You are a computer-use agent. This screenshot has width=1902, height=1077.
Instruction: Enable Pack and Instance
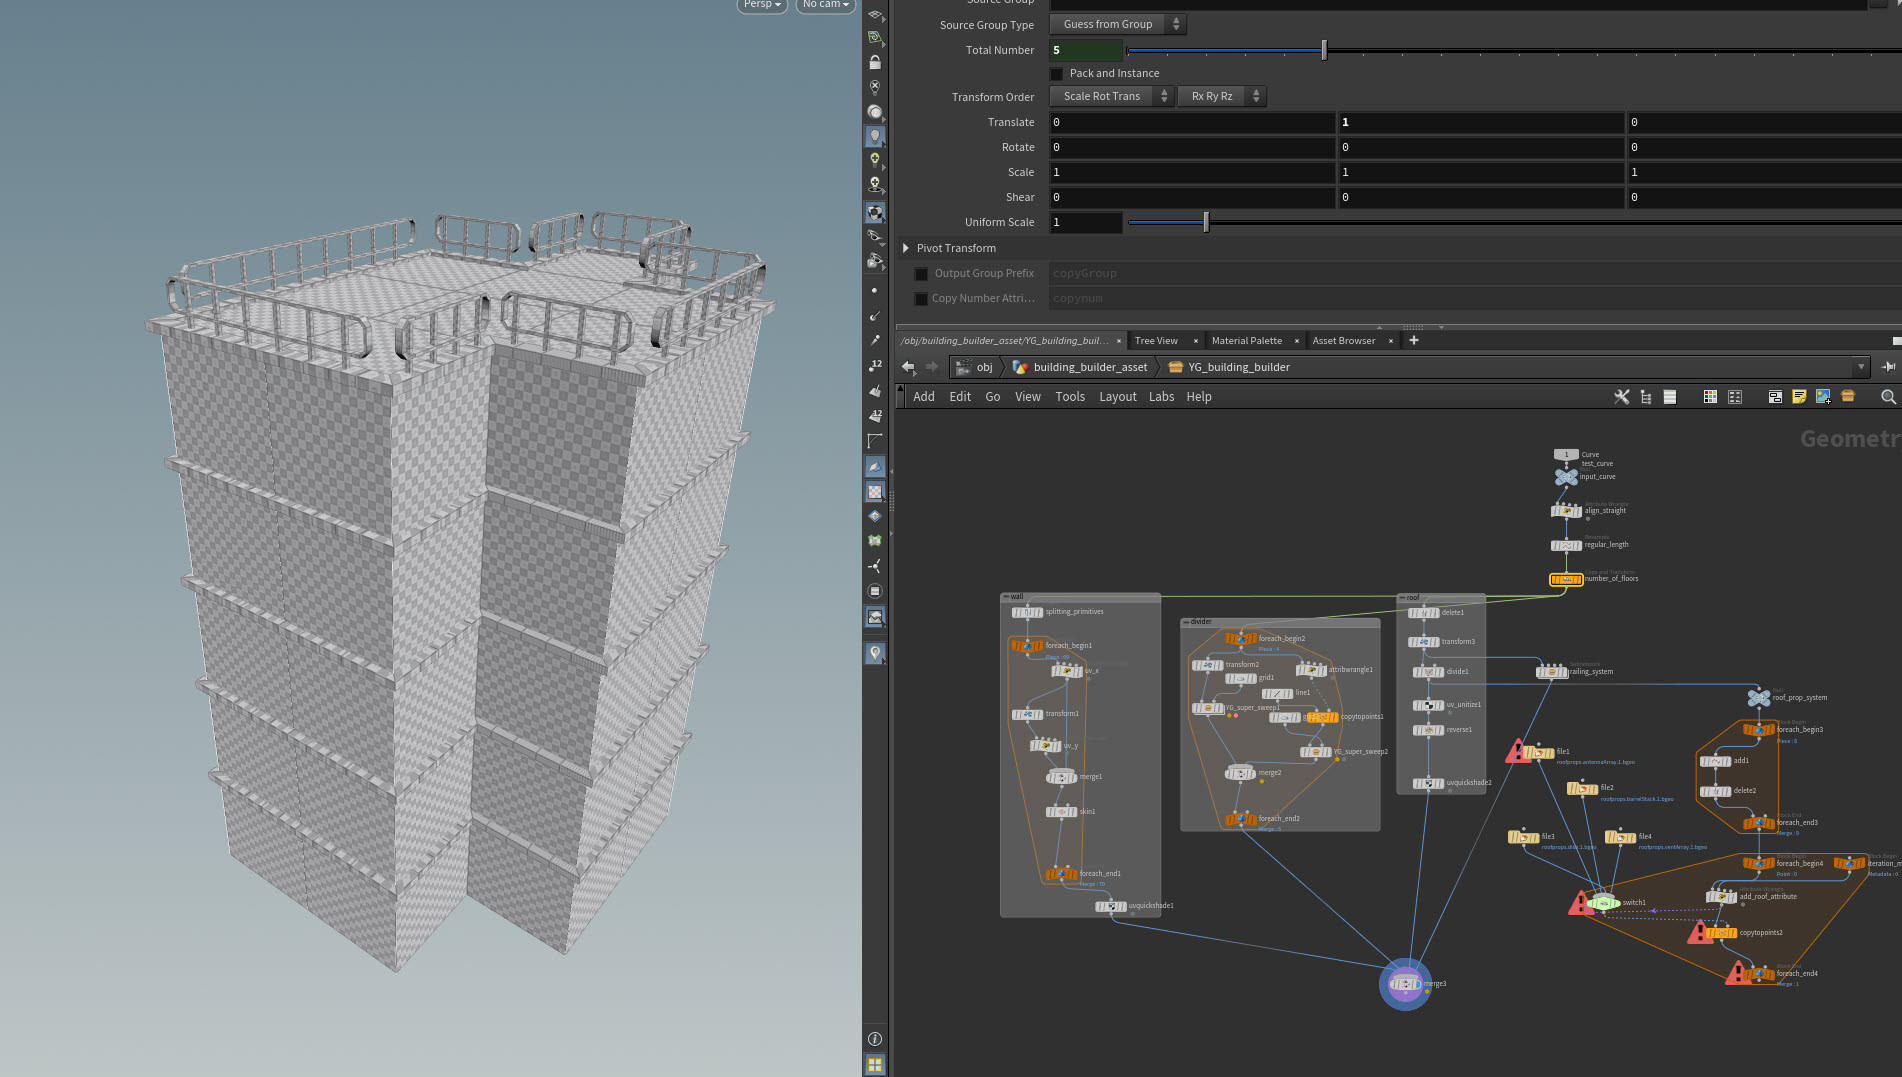pyautogui.click(x=1057, y=73)
